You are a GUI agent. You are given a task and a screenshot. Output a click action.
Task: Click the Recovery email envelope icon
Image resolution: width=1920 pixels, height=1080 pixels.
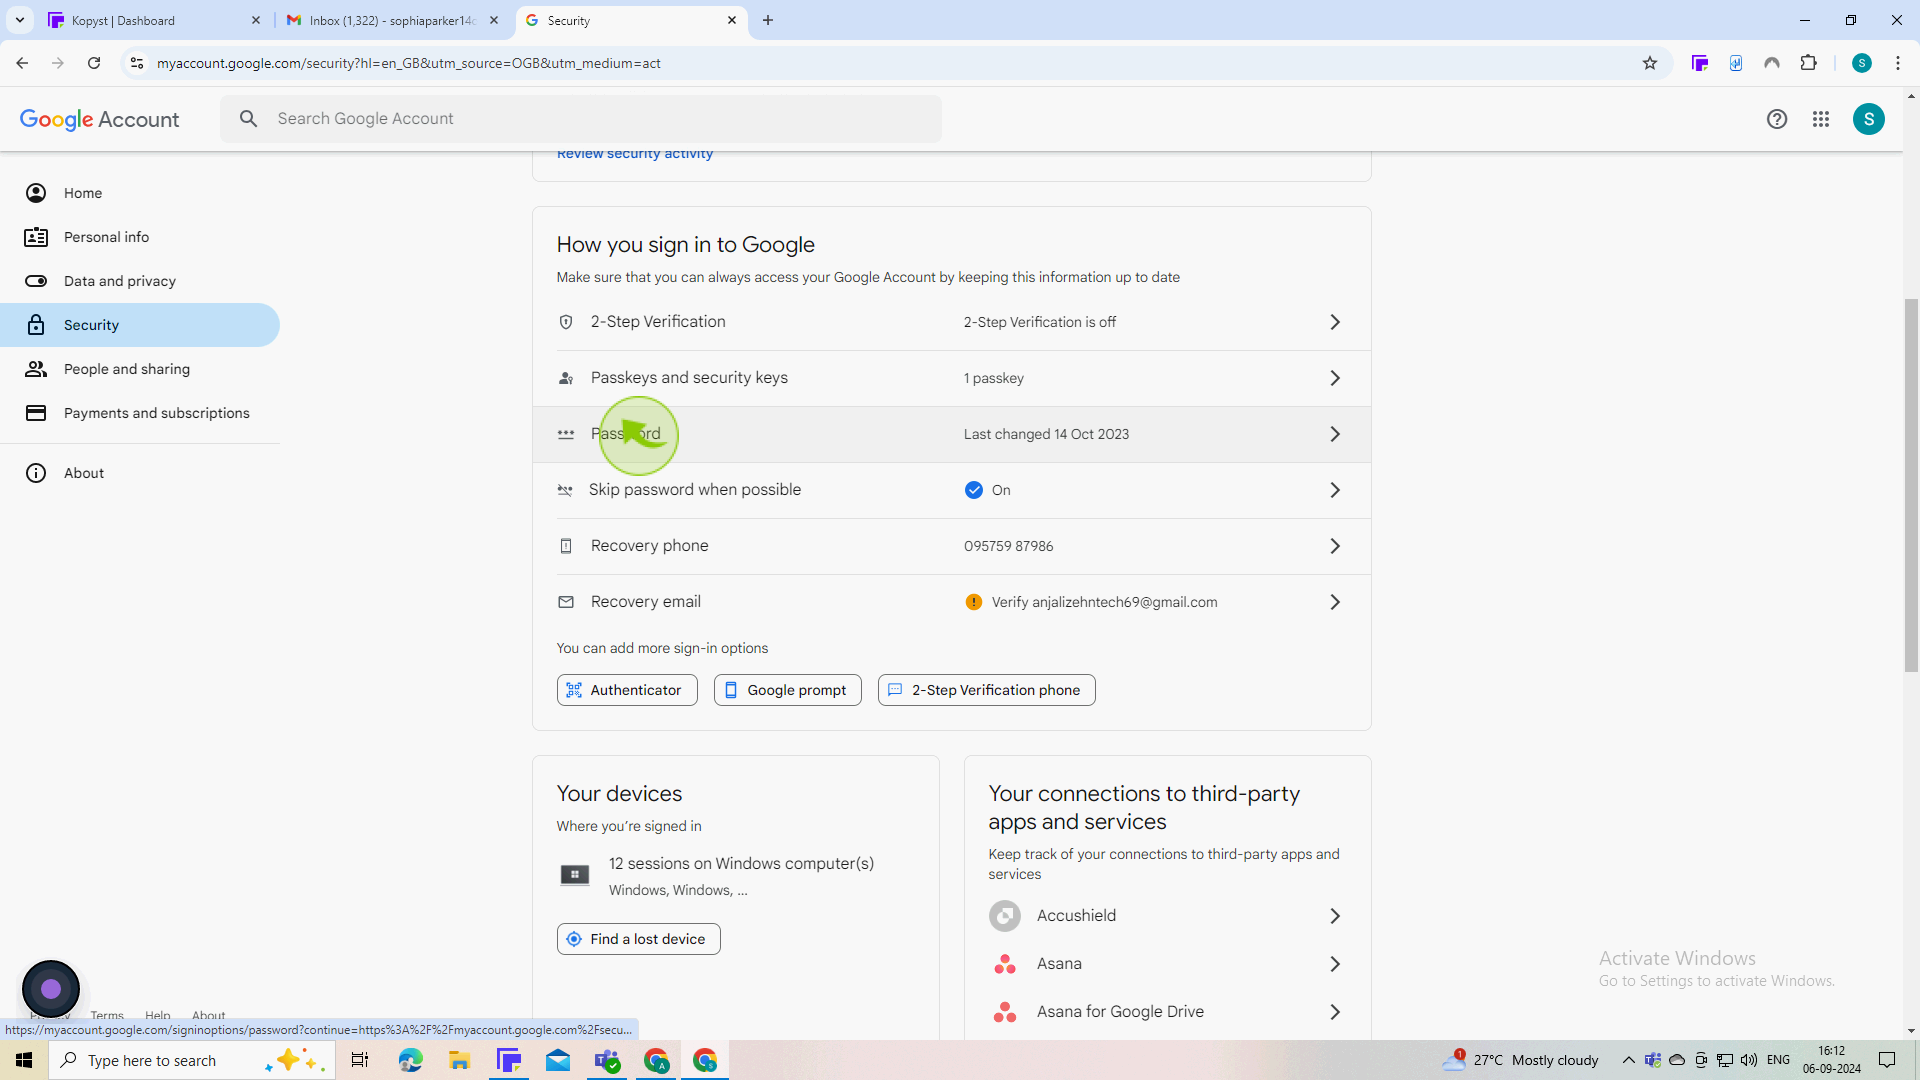(x=566, y=602)
